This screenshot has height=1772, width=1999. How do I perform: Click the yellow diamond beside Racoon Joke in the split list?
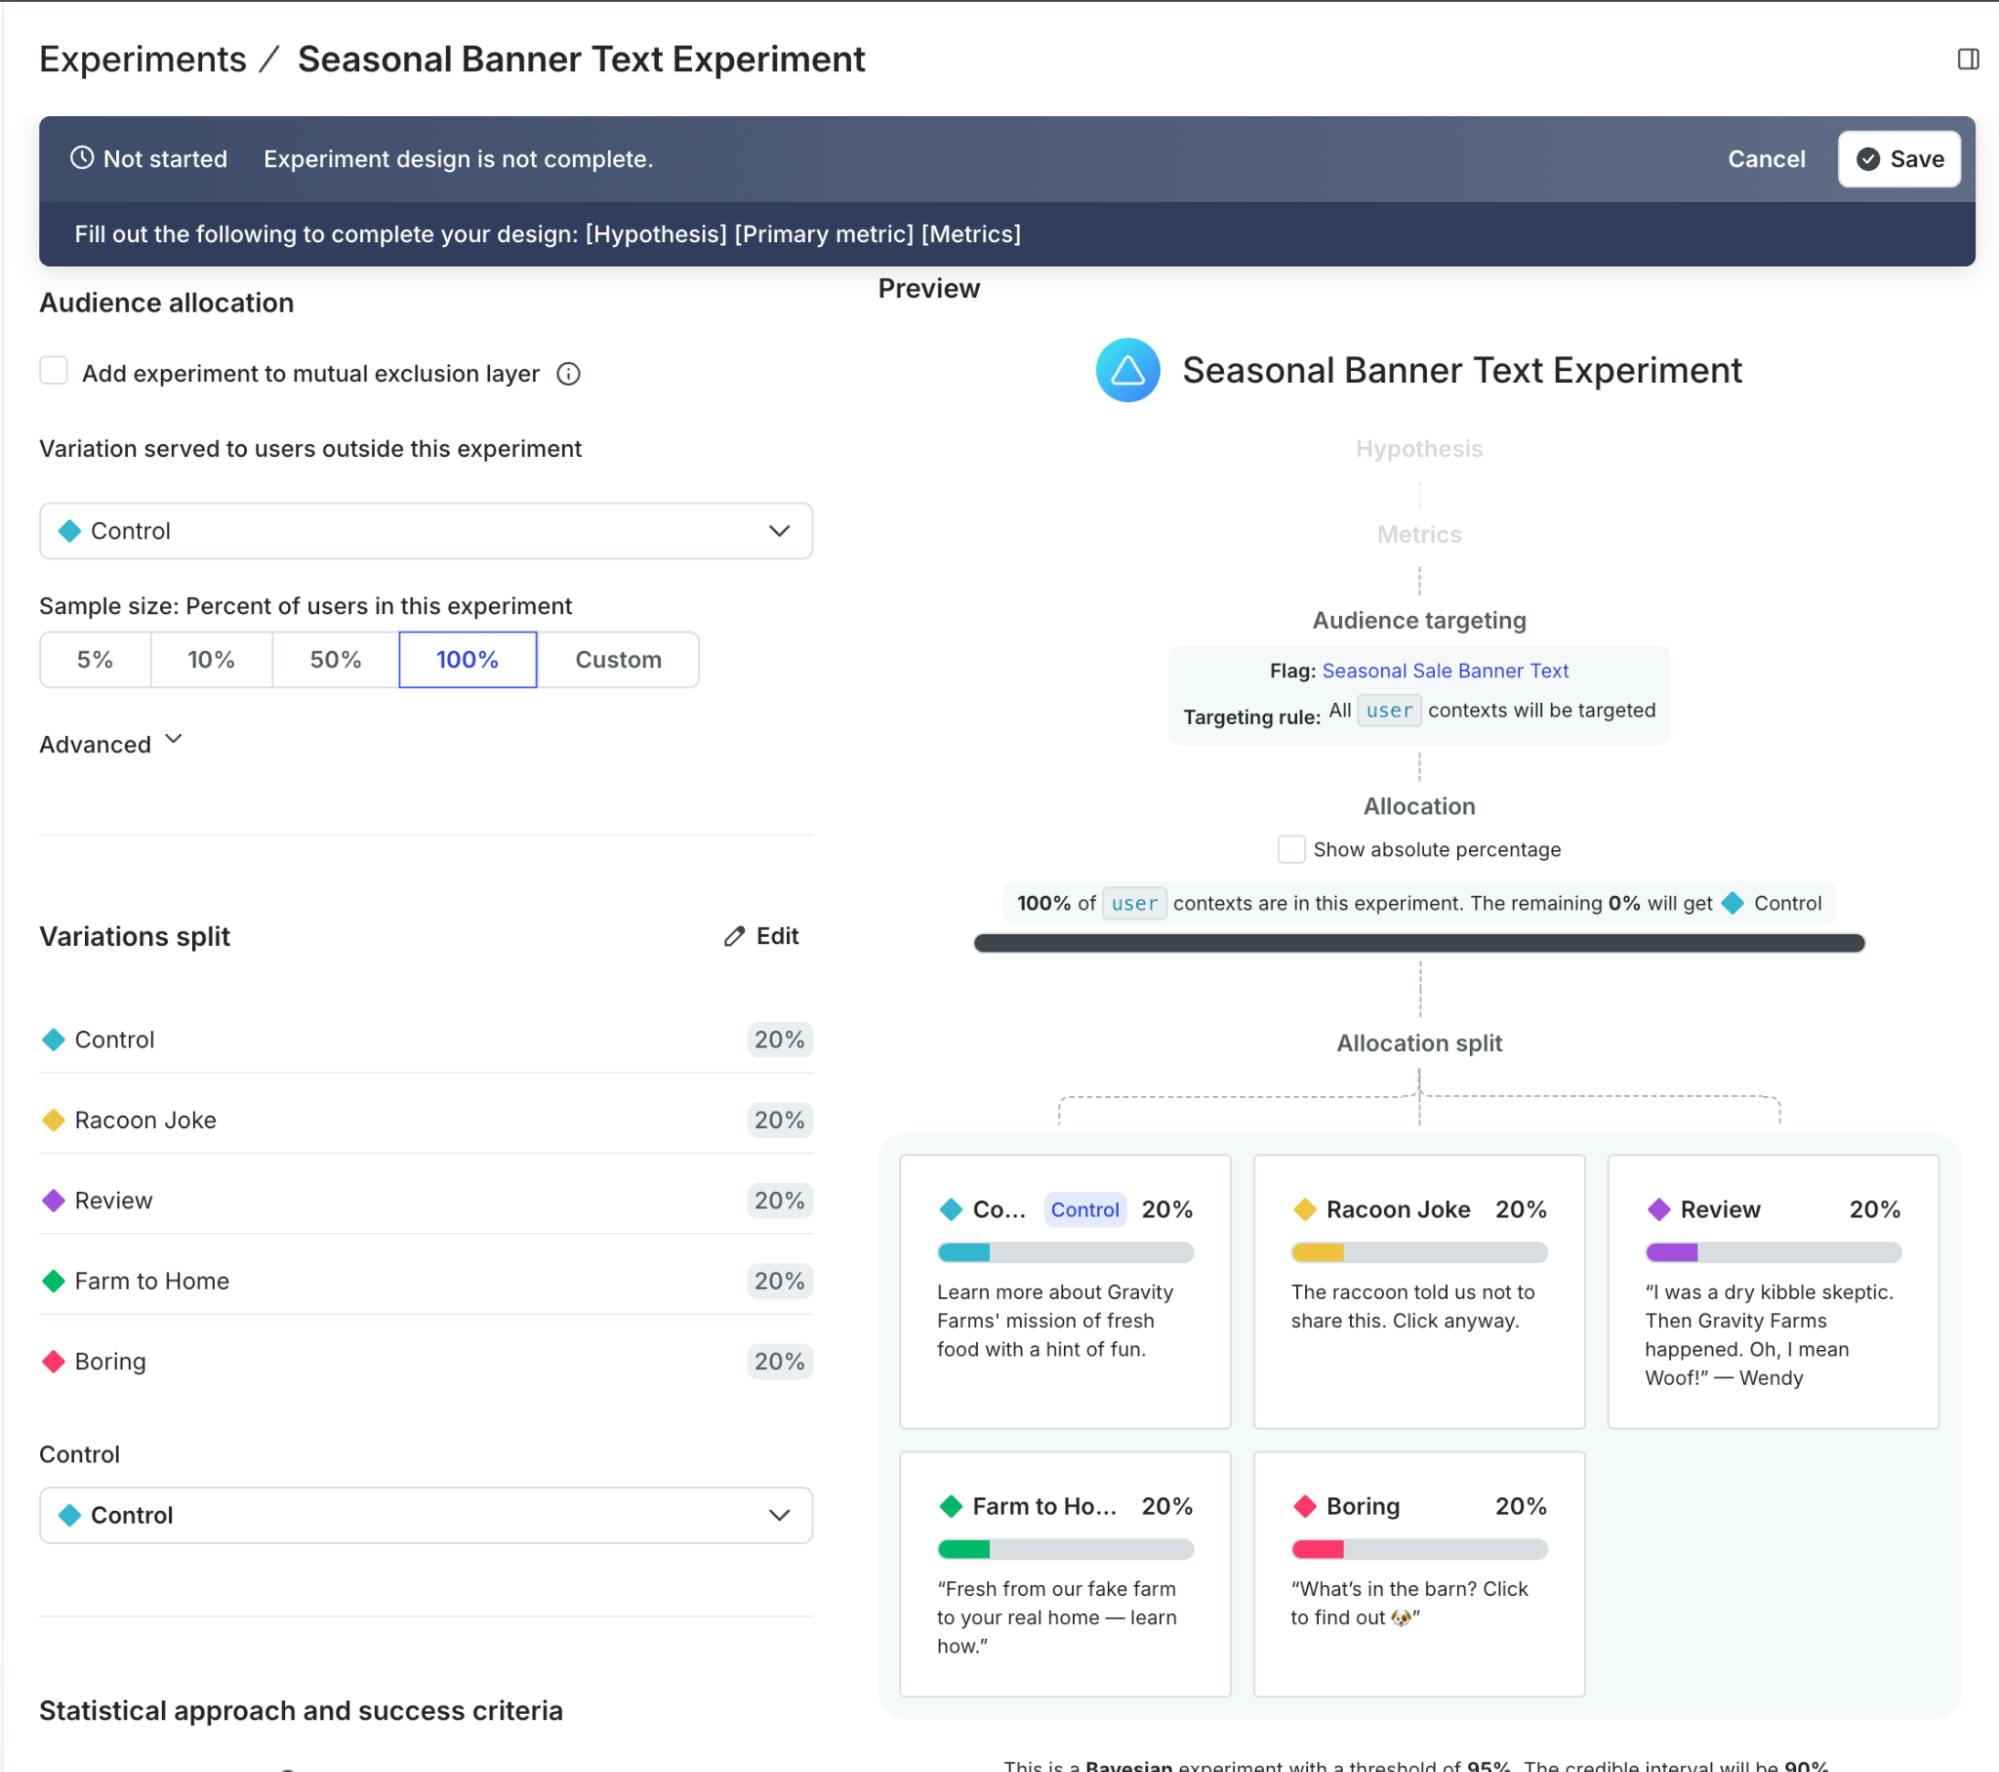(54, 1120)
